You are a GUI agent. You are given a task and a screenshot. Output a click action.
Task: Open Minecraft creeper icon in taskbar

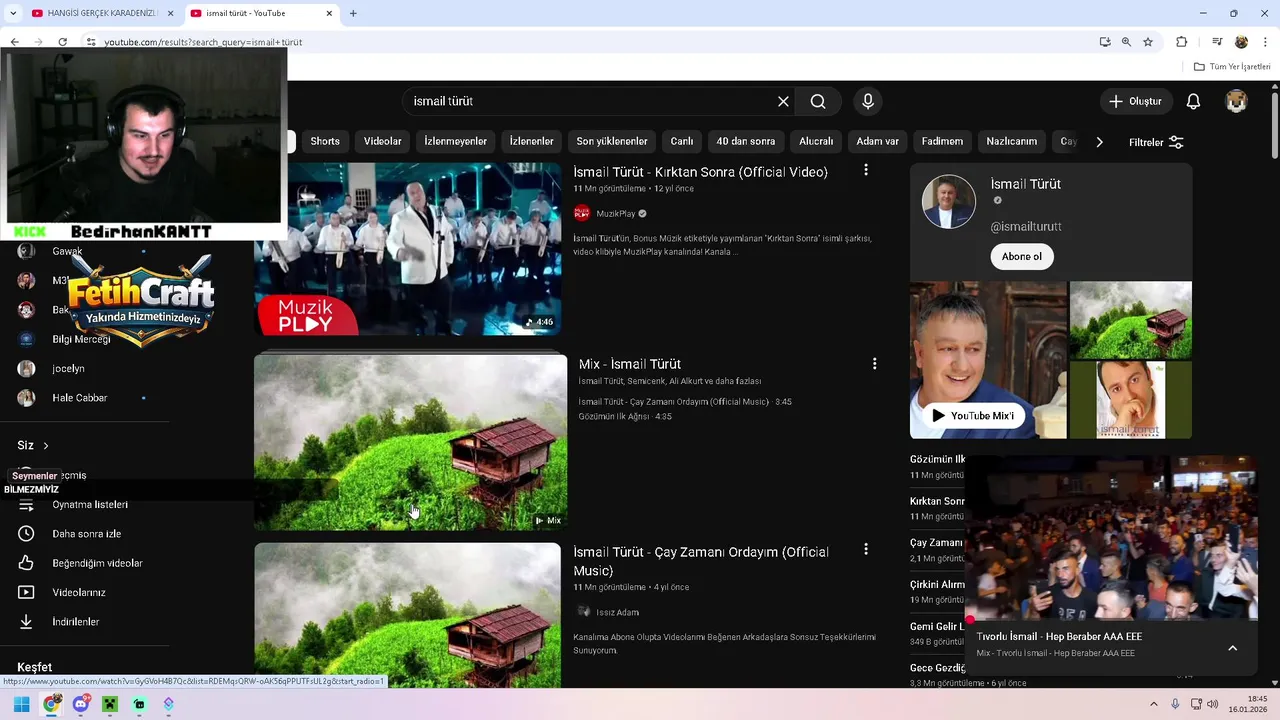tap(110, 704)
